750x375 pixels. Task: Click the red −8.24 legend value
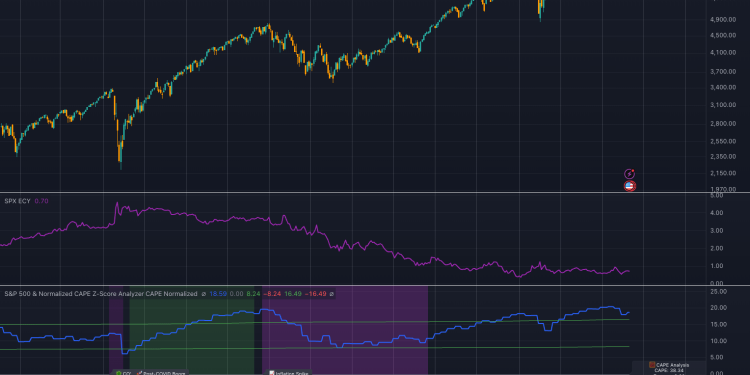pyautogui.click(x=272, y=294)
